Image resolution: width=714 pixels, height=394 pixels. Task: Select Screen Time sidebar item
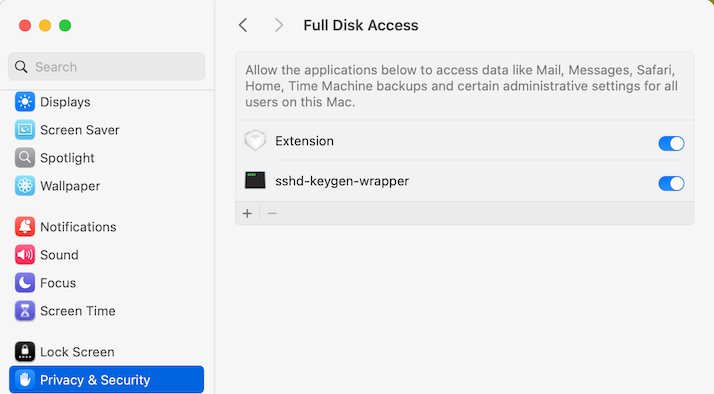[x=107, y=311]
